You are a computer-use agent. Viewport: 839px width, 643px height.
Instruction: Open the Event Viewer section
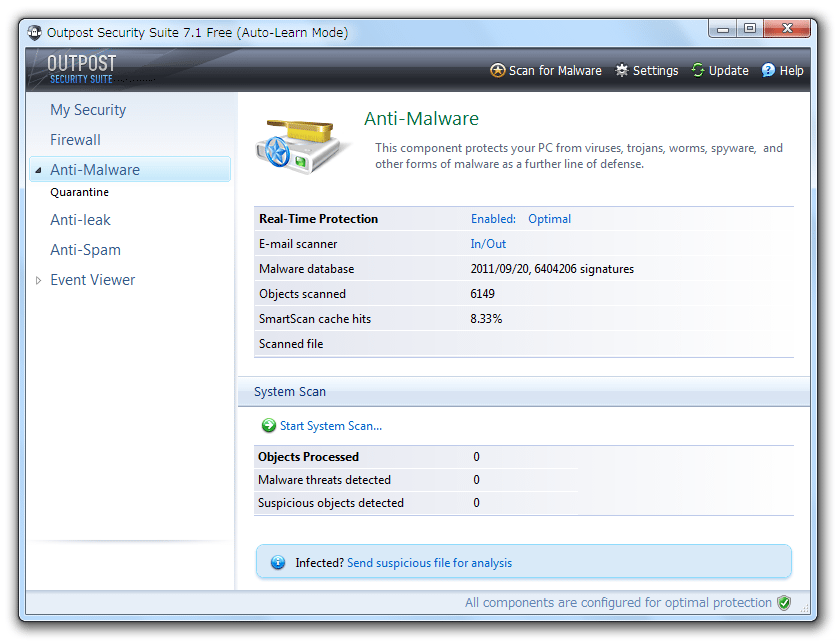coord(93,280)
